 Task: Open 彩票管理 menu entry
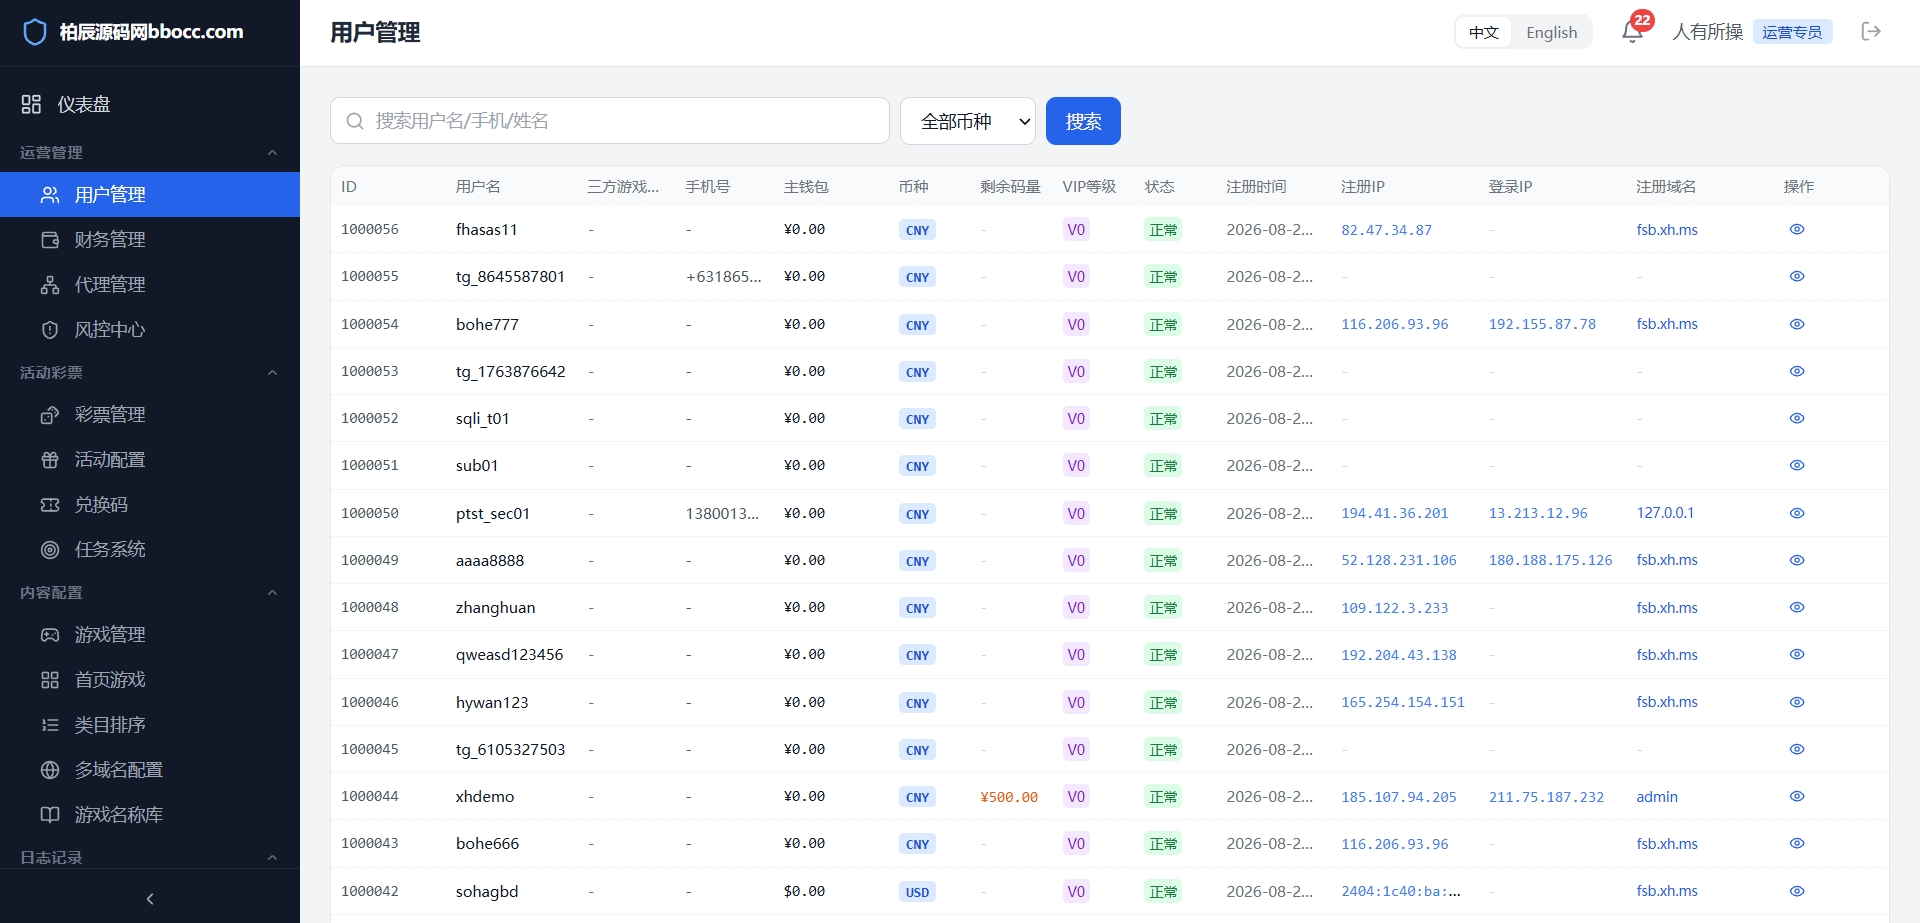pos(150,414)
